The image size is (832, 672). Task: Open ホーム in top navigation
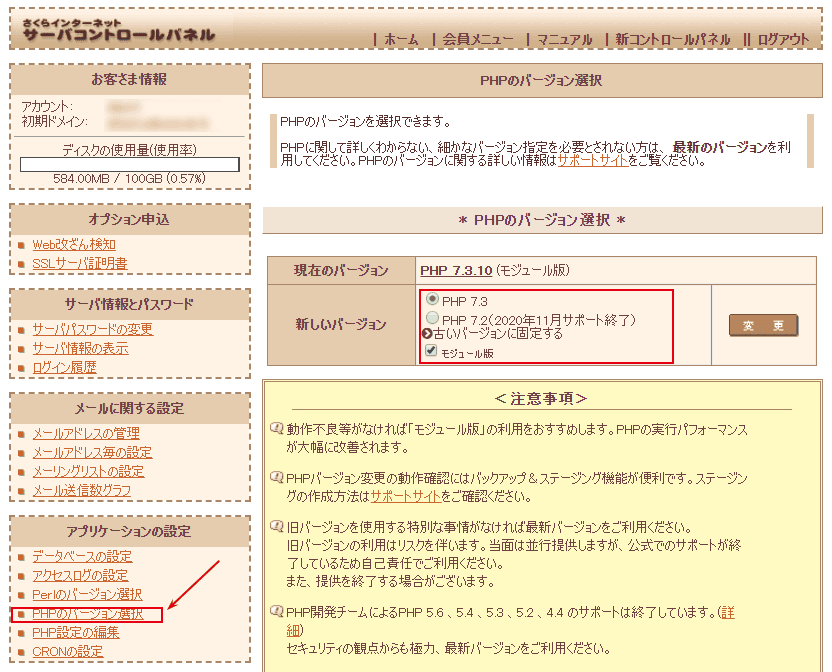(x=401, y=40)
